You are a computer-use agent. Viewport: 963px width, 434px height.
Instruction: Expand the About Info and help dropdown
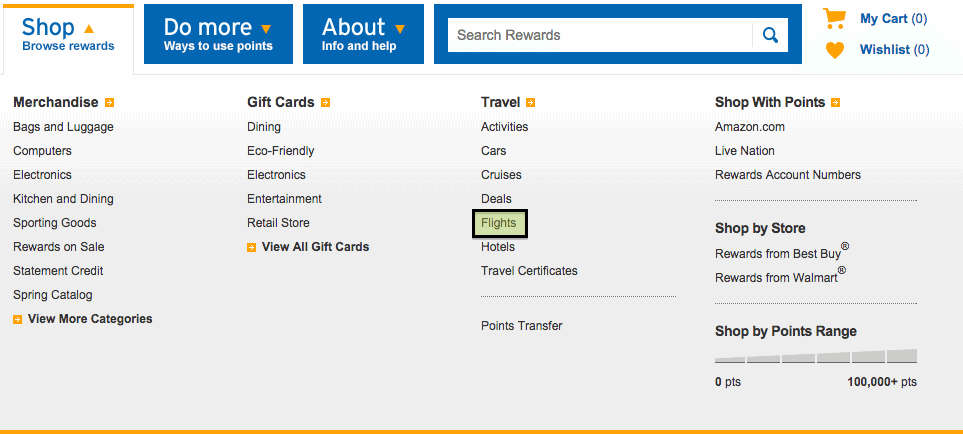point(364,34)
